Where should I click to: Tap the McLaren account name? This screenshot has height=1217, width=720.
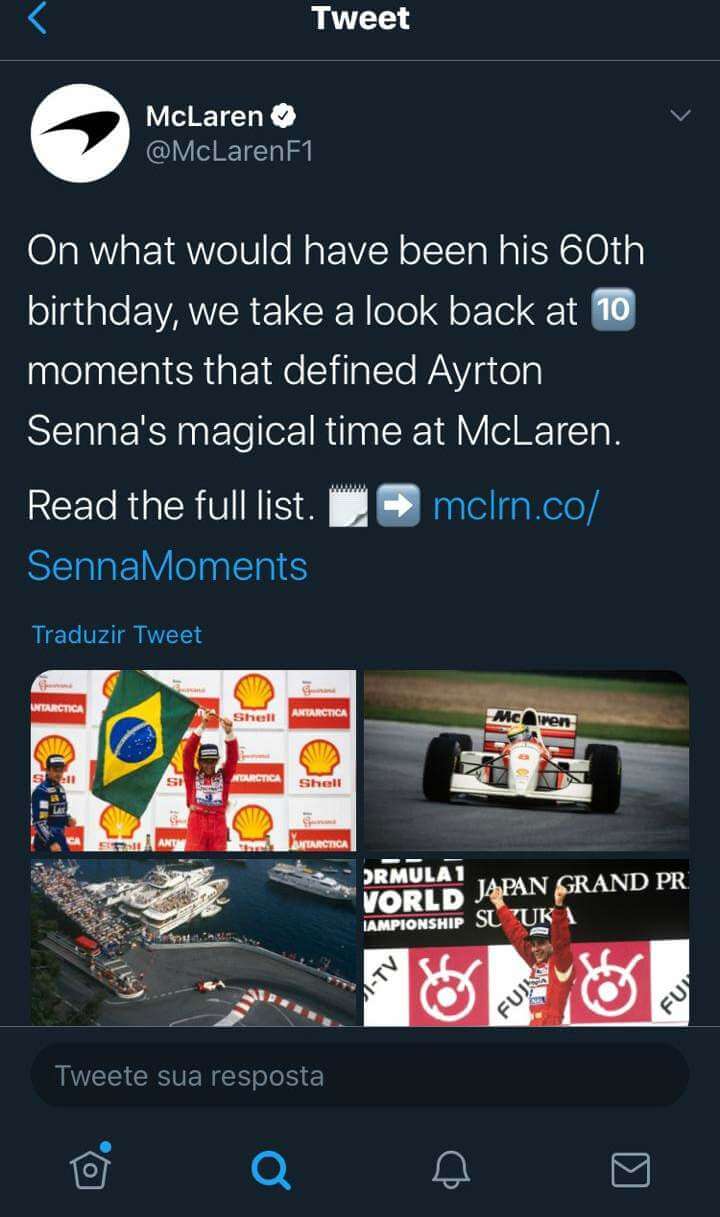pyautogui.click(x=204, y=116)
